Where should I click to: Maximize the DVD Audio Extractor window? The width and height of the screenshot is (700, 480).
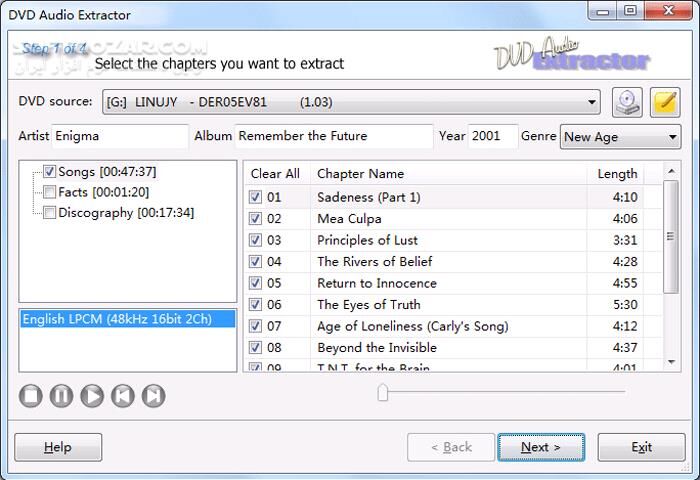[630, 11]
